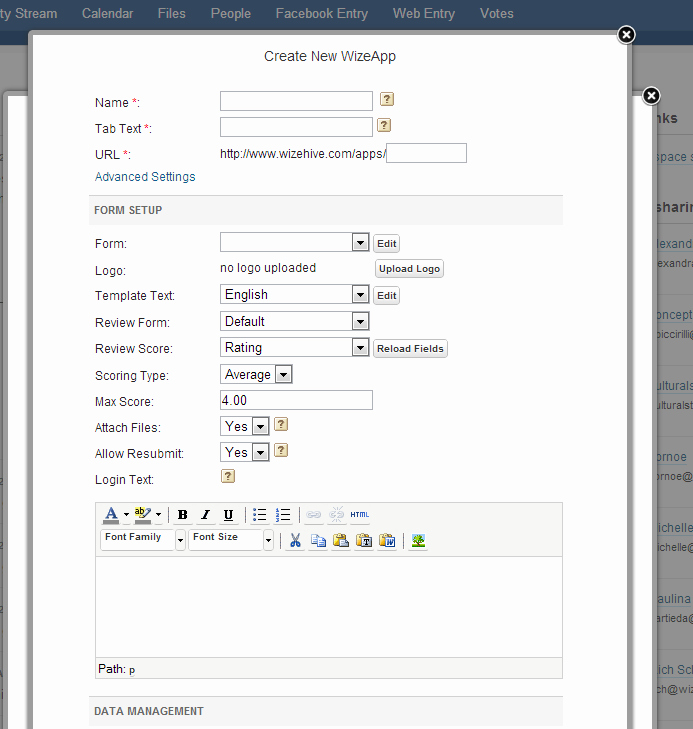Open the Scoring Type dropdown

256,374
